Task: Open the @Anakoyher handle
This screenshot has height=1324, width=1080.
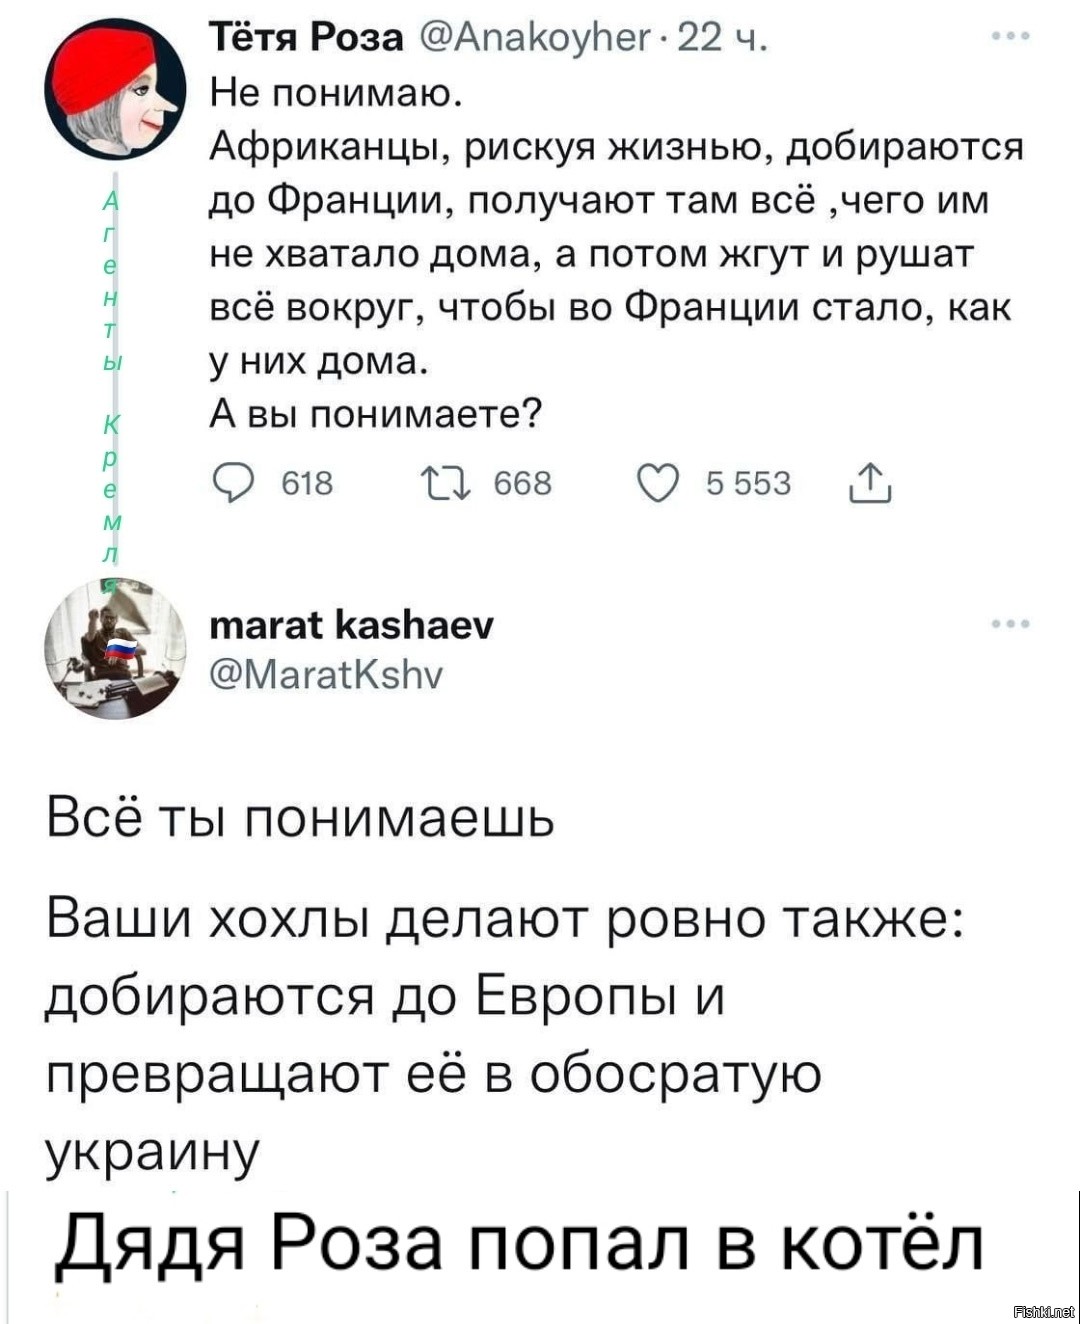Action: coord(531,38)
